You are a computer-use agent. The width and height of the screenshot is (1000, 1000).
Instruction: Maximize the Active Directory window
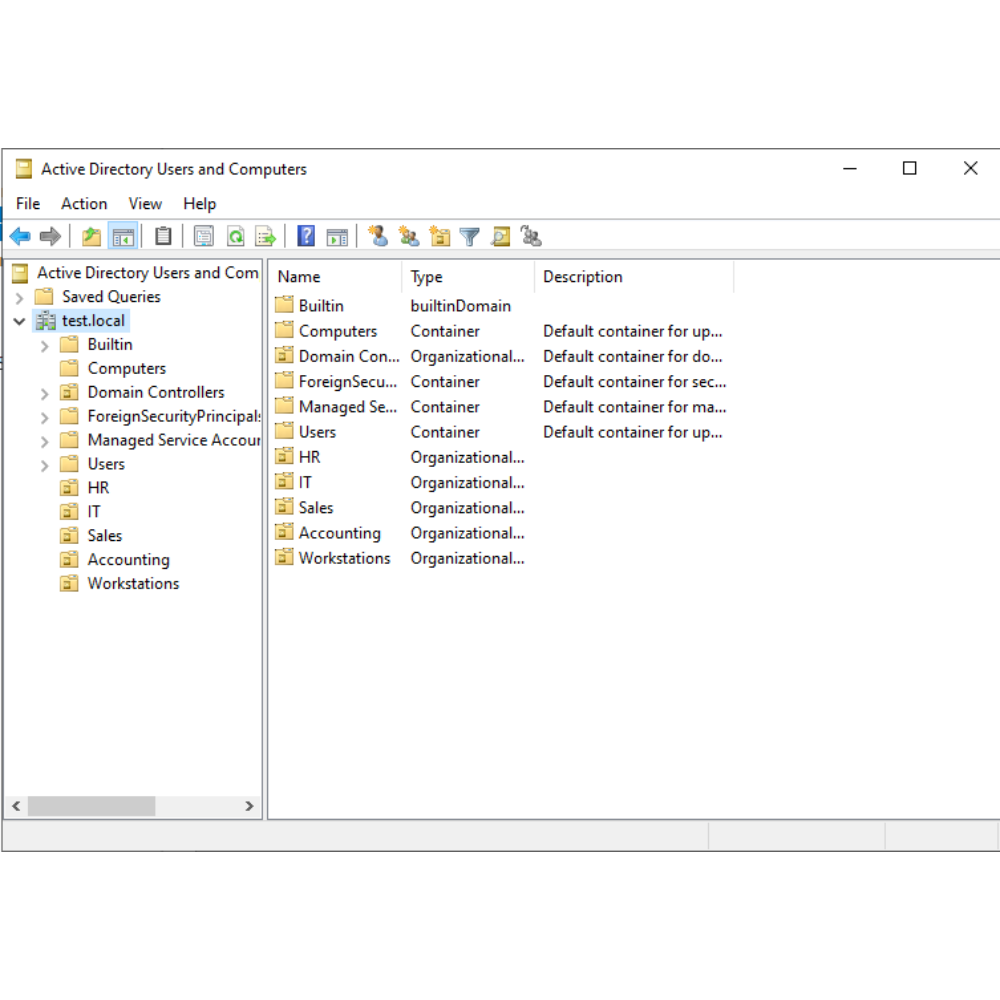(909, 168)
